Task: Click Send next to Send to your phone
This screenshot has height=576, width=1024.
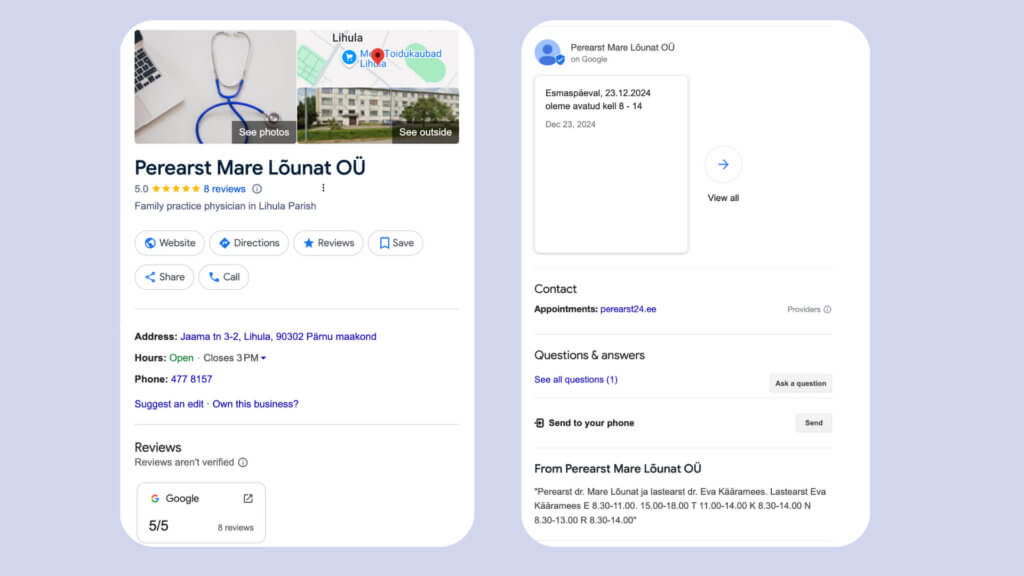Action: click(x=813, y=423)
